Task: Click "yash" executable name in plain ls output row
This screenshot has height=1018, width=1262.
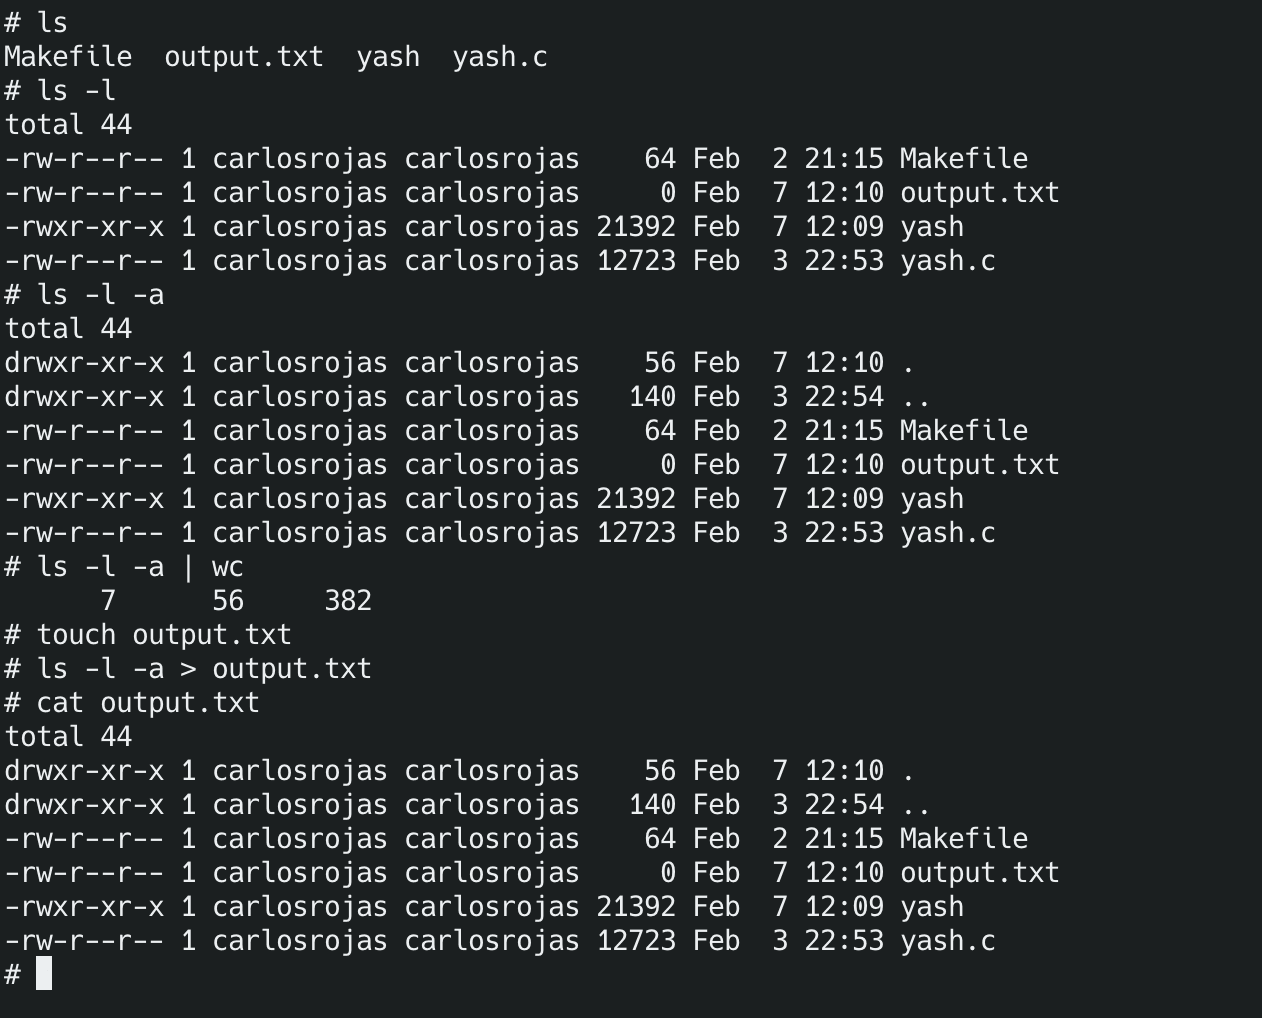Action: pos(388,56)
